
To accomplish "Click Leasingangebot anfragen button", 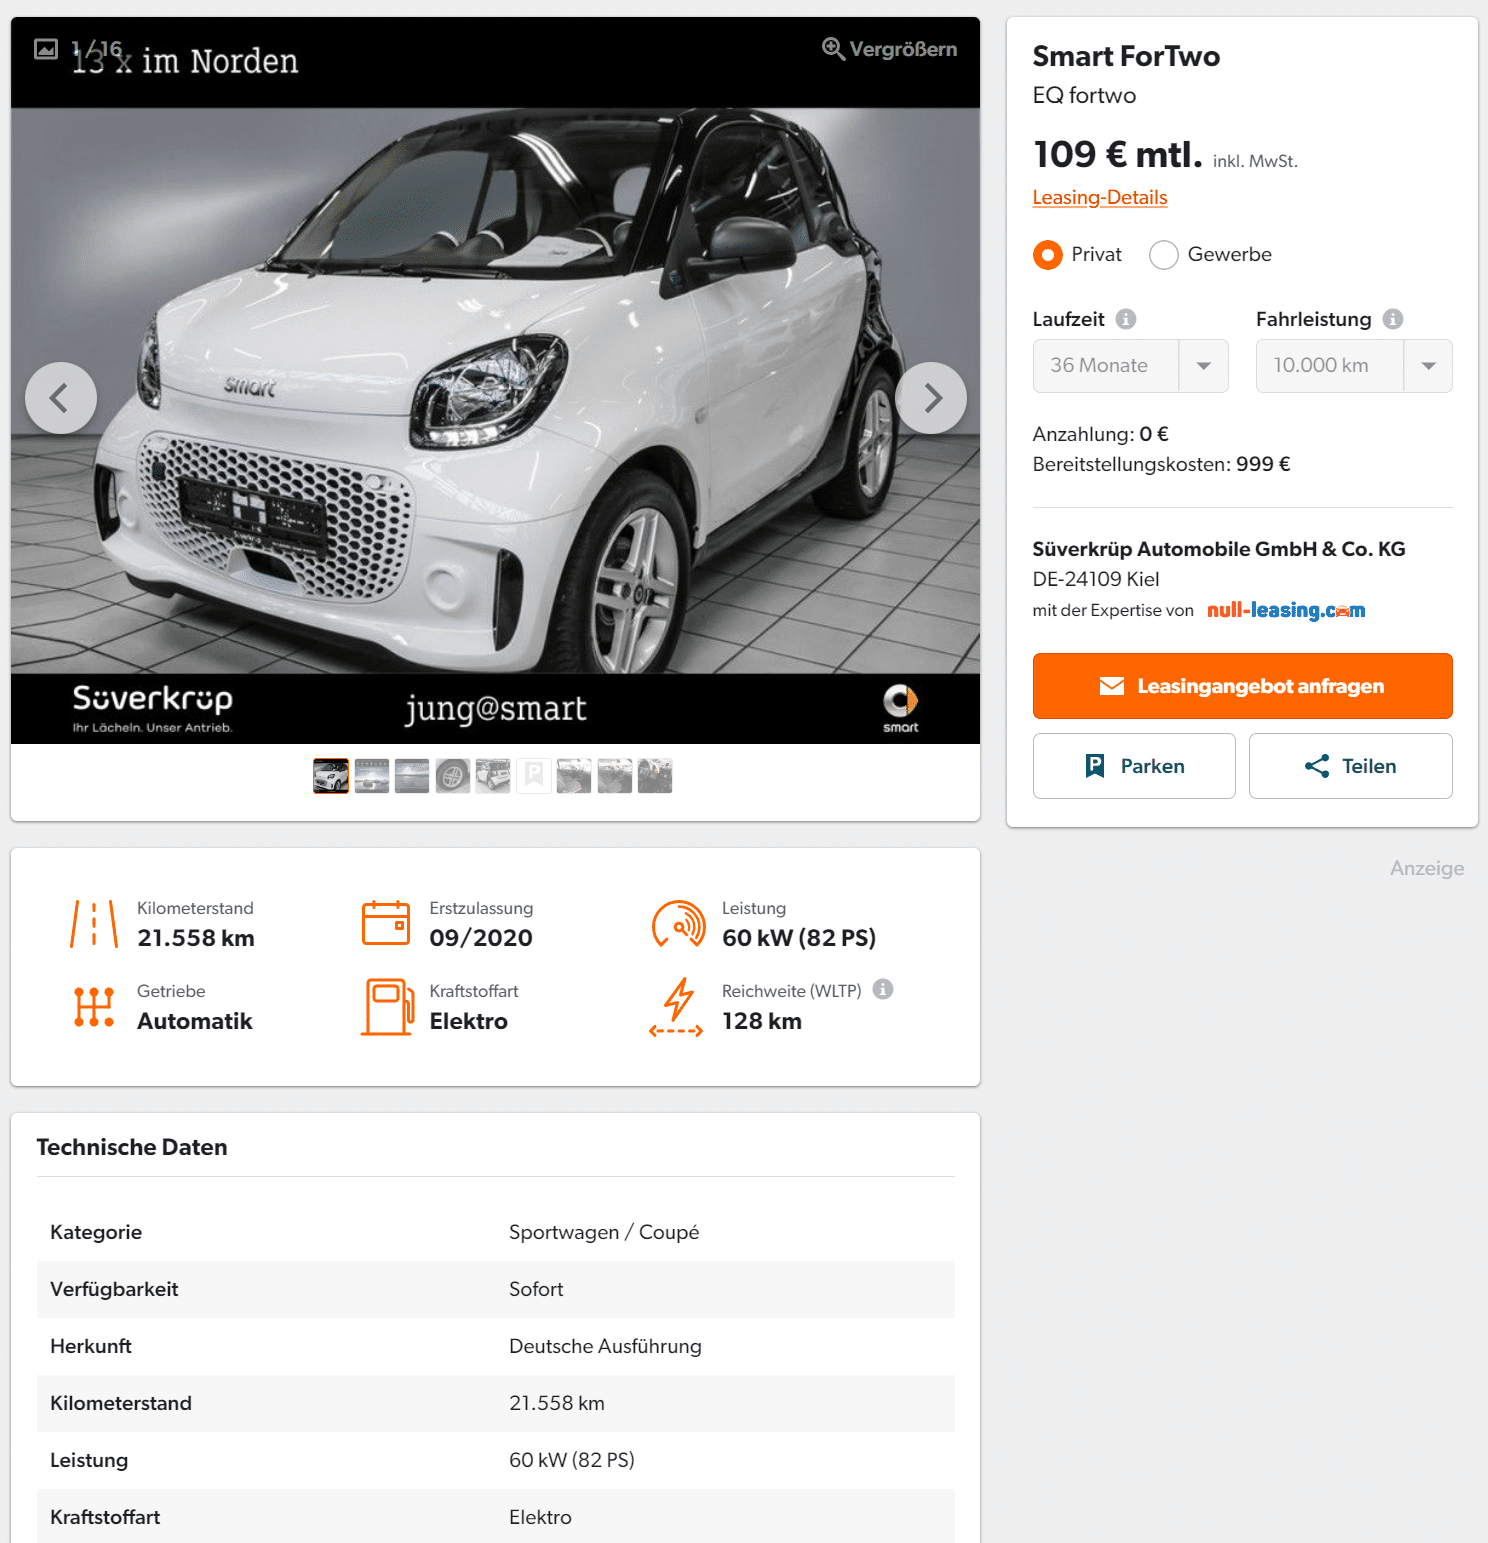I will pos(1242,686).
